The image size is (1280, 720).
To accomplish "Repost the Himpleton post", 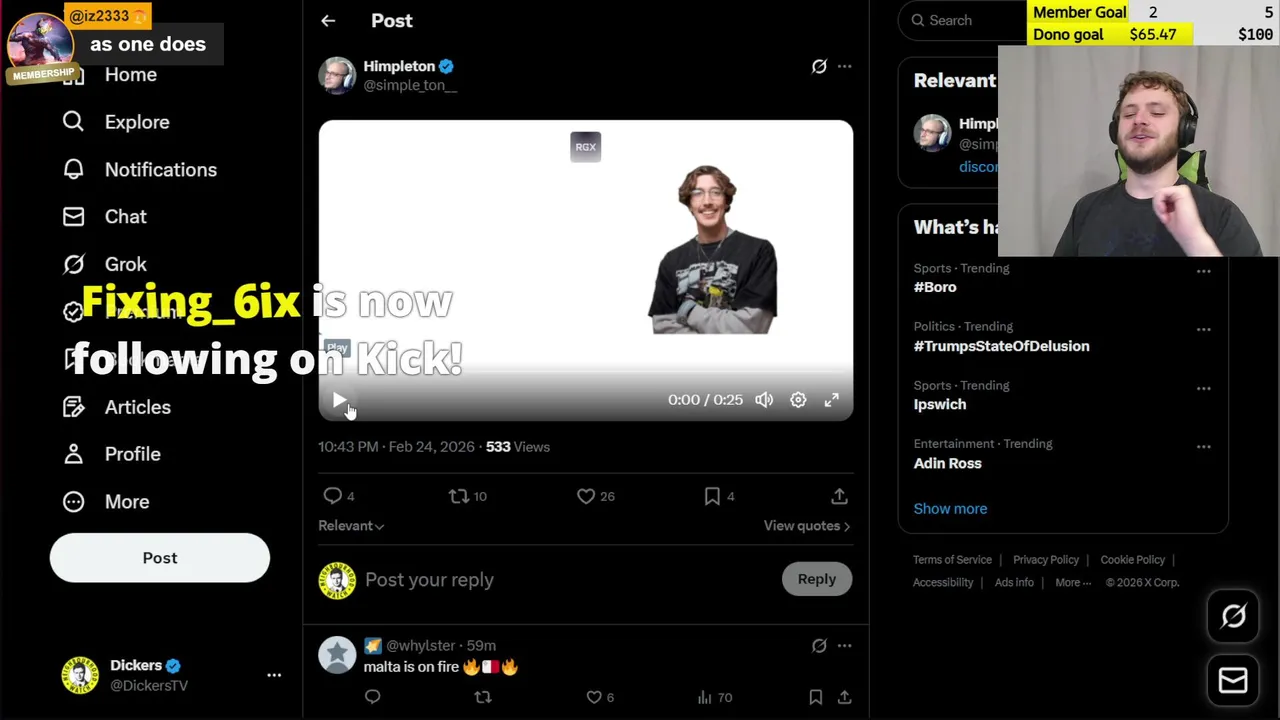I will click(459, 496).
